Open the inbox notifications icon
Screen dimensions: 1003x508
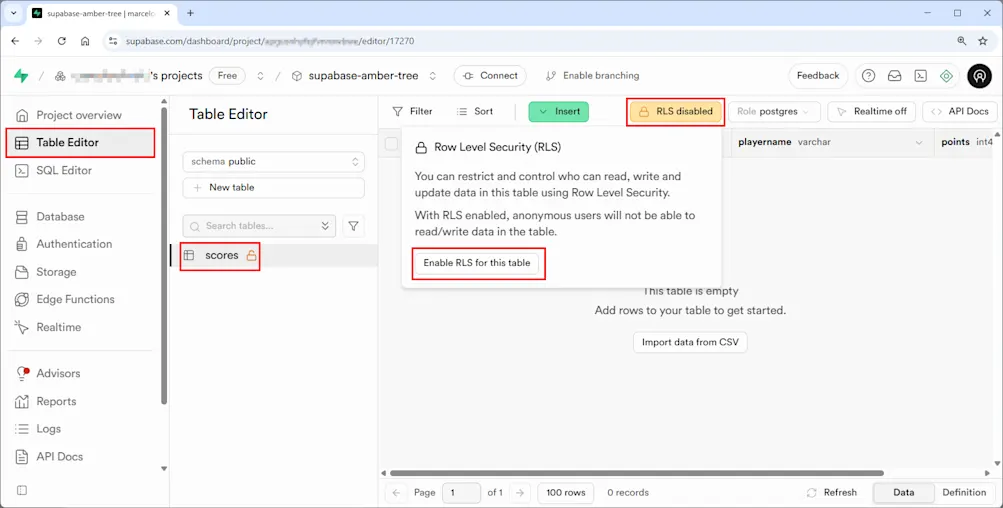pyautogui.click(x=894, y=75)
